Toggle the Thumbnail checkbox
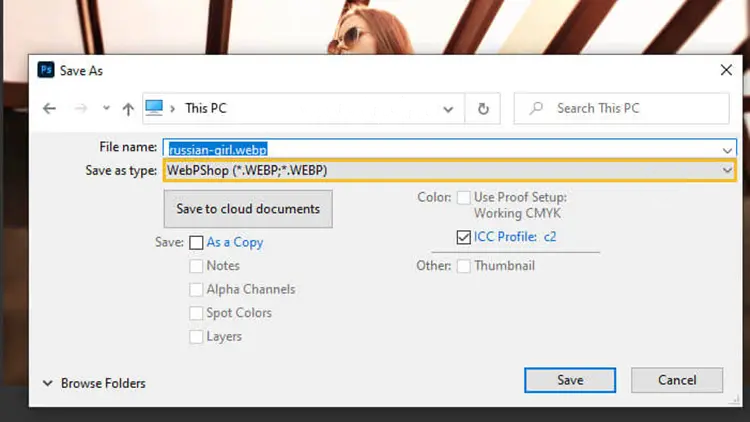750x422 pixels. click(x=463, y=266)
